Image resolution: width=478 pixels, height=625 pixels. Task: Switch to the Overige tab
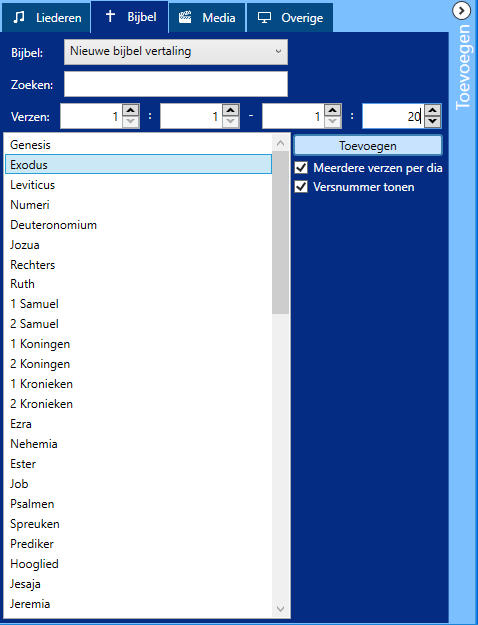[x=290, y=18]
